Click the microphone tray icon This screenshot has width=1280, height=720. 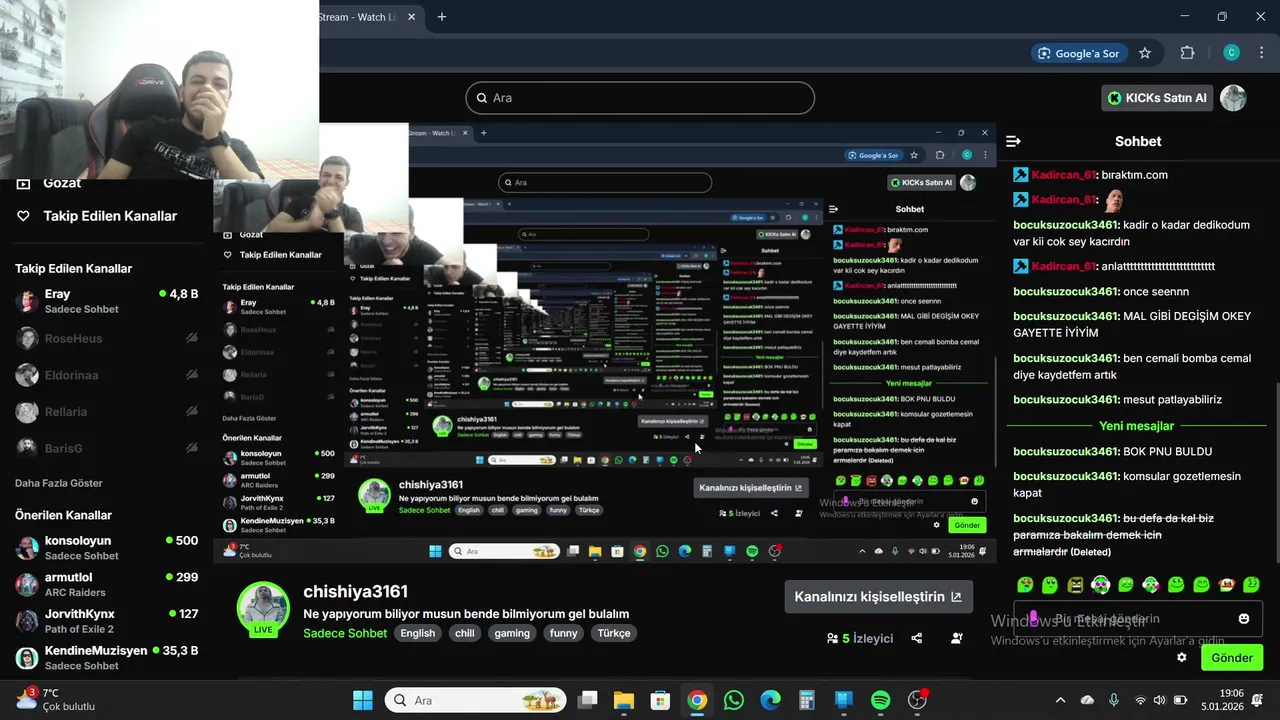pyautogui.click(x=1113, y=700)
